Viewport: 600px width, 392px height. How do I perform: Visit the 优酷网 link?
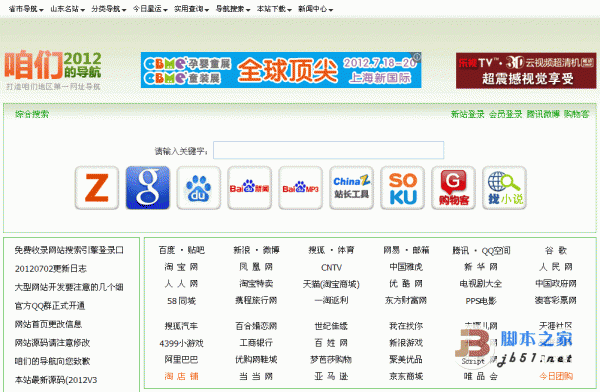406,284
